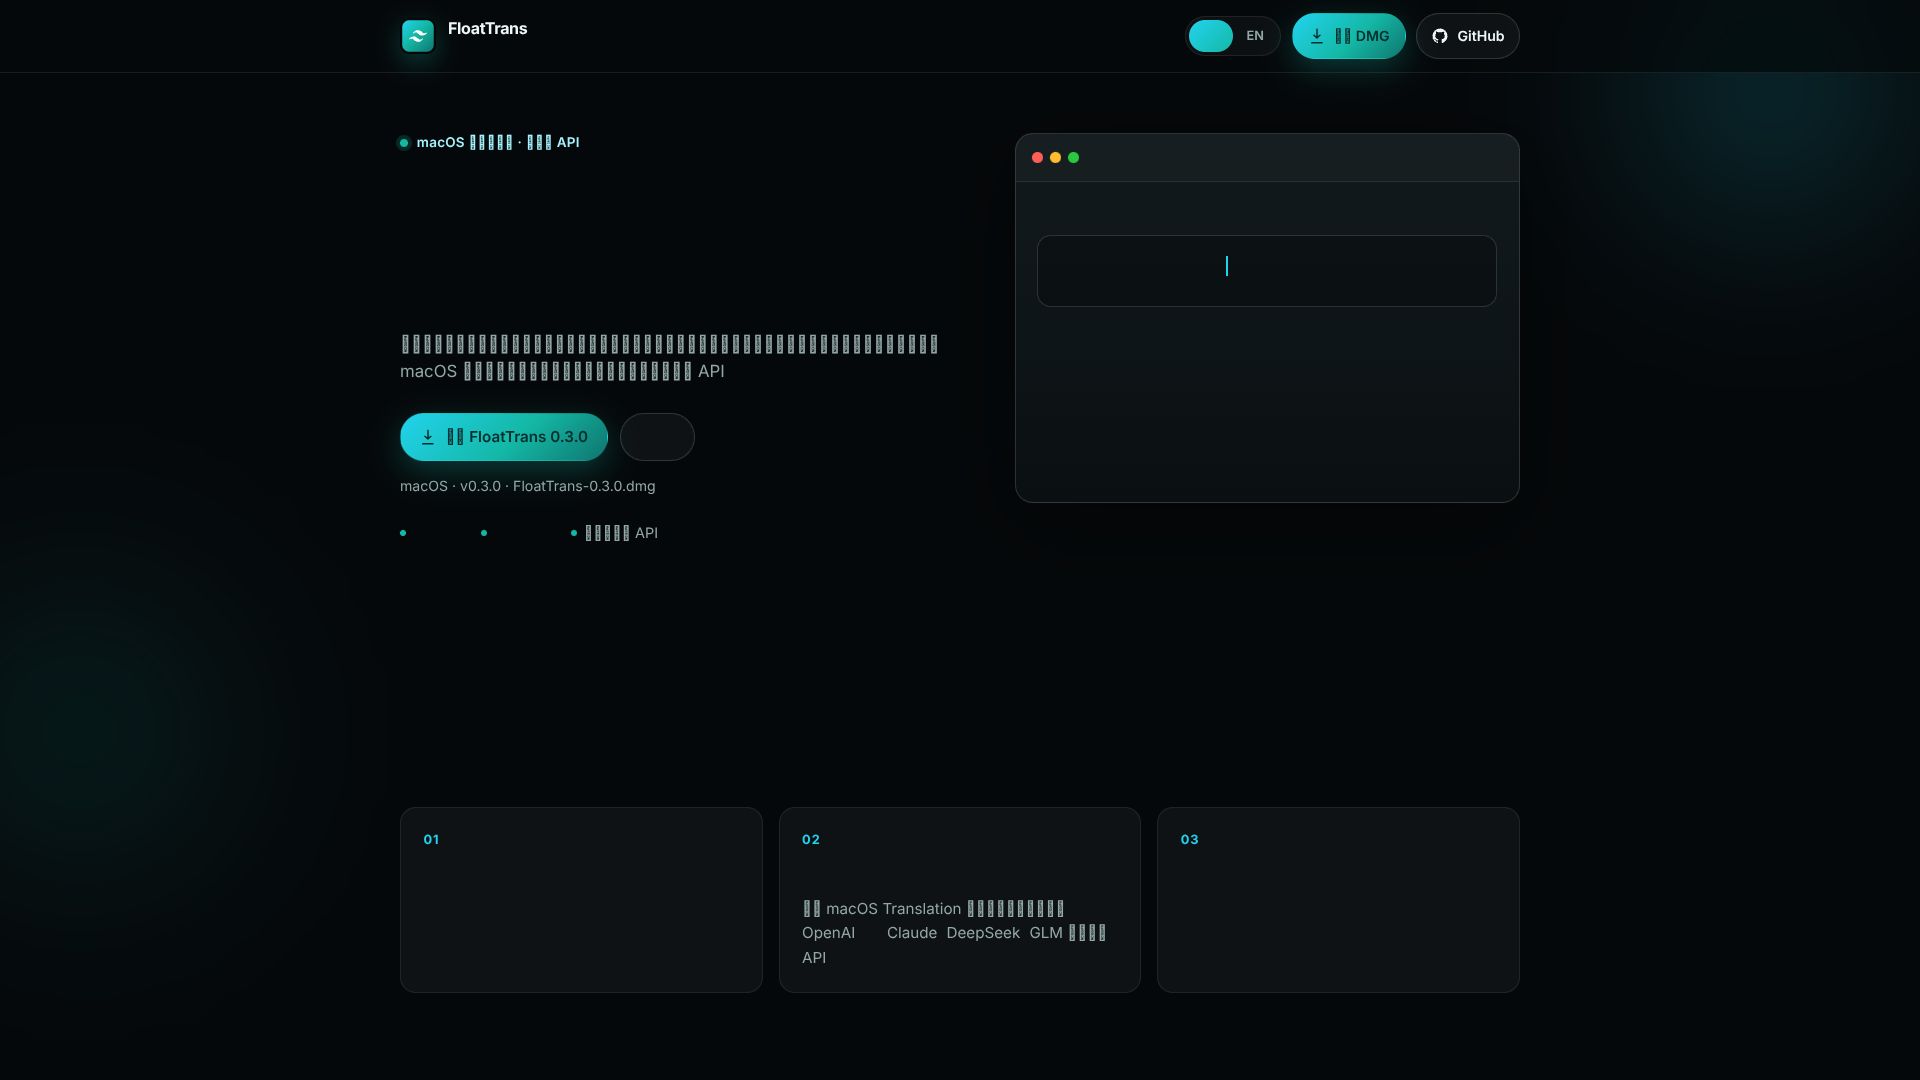Open the FloatTrans brand name link
The height and width of the screenshot is (1080, 1920).
click(x=487, y=28)
